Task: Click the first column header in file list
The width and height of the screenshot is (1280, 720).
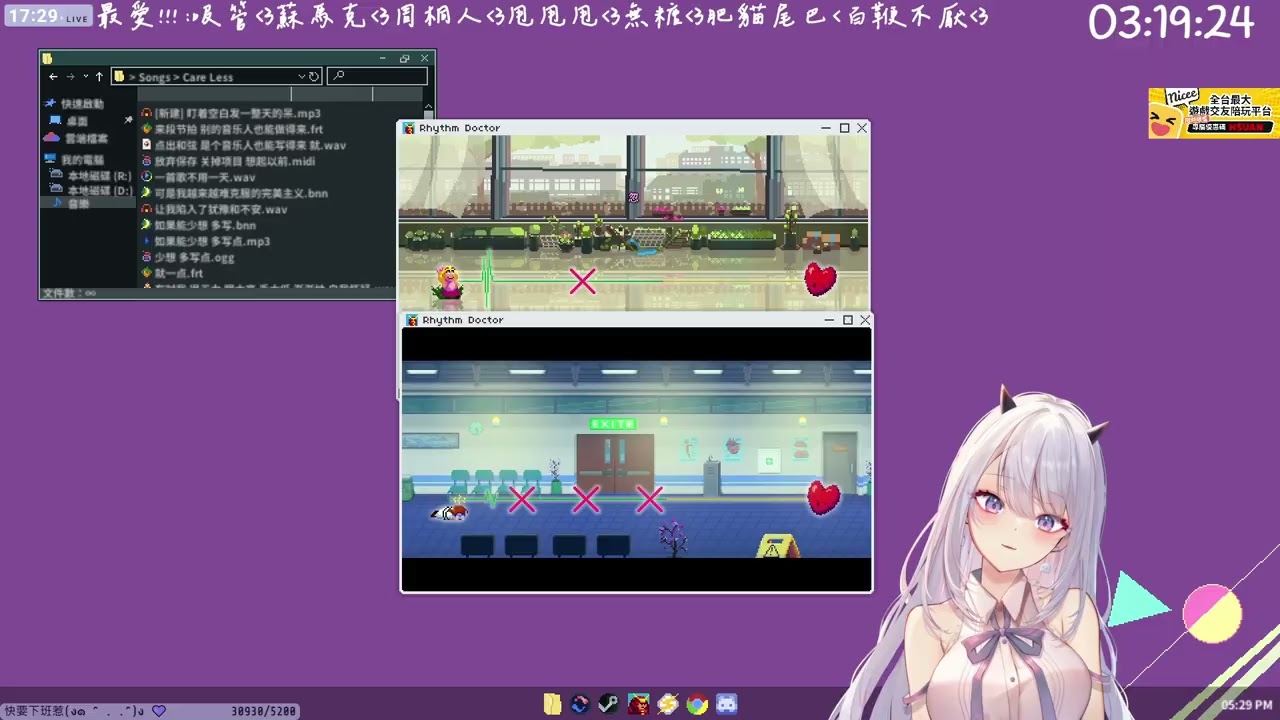Action: point(214,94)
